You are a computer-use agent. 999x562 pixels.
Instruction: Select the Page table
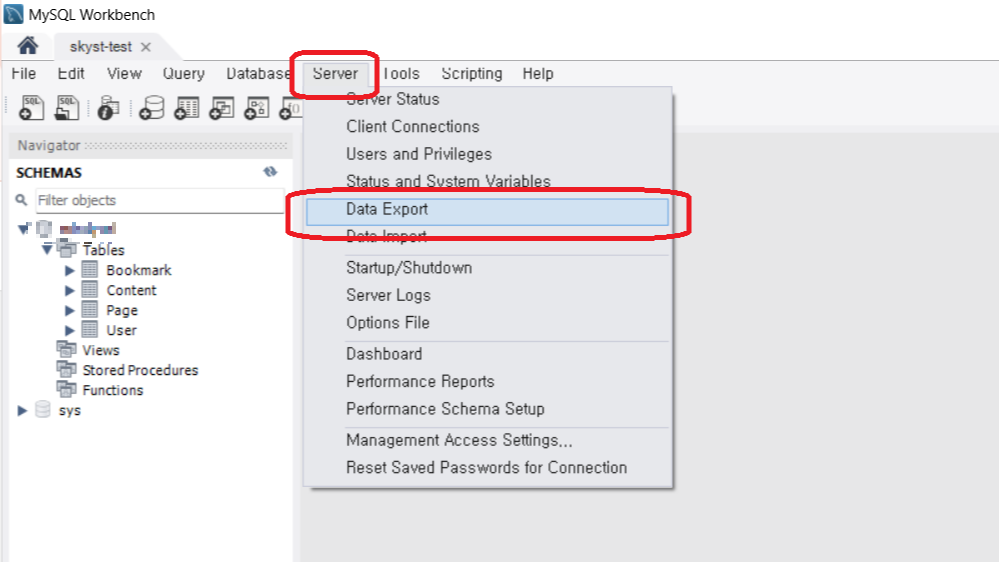[122, 311]
